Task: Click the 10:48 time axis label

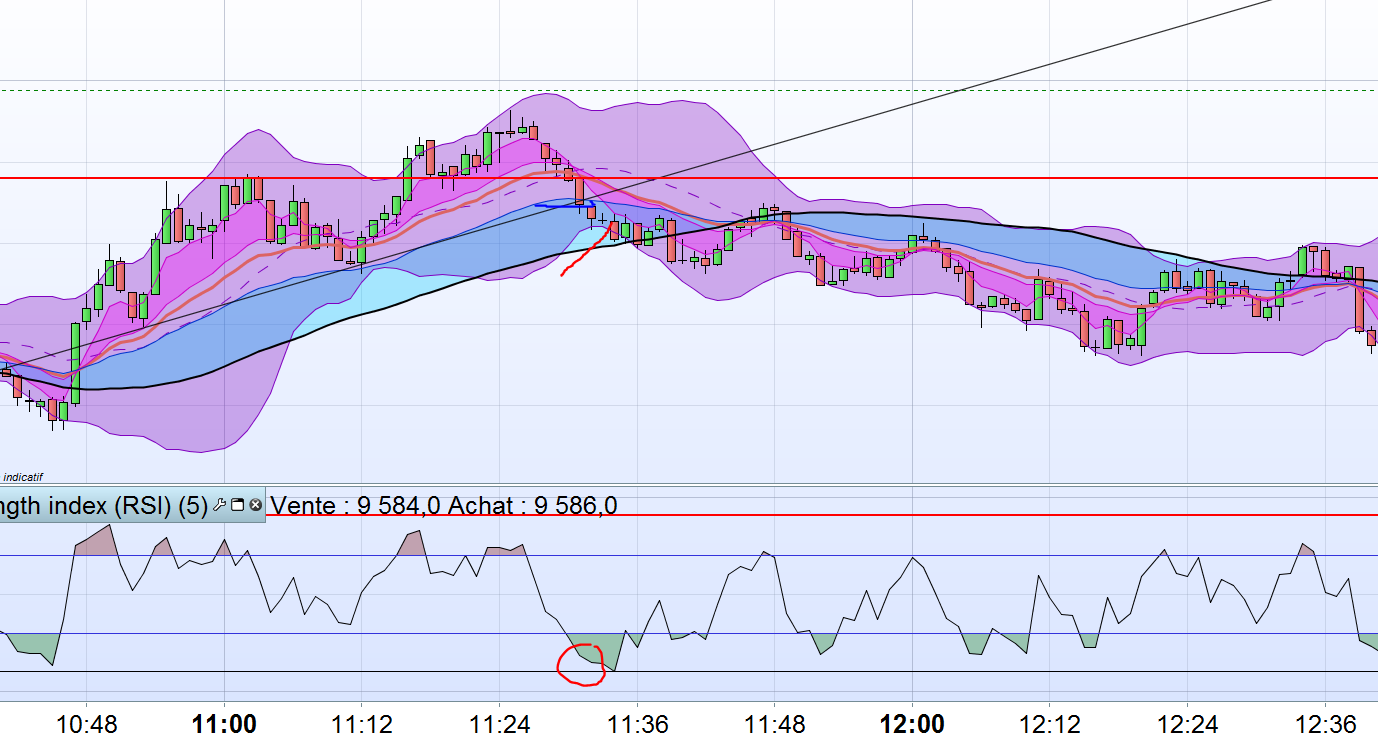Action: [86, 723]
